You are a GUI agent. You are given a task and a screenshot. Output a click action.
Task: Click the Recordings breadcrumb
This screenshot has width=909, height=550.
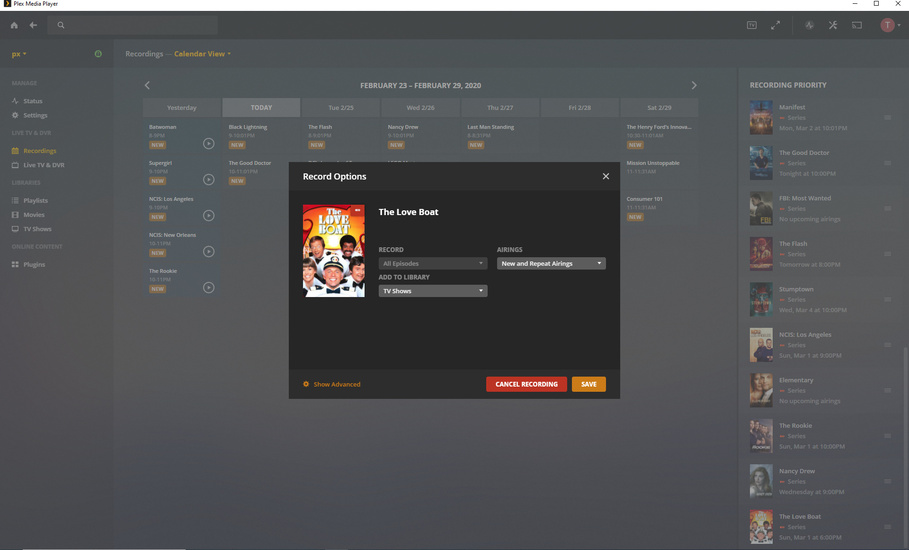click(144, 54)
